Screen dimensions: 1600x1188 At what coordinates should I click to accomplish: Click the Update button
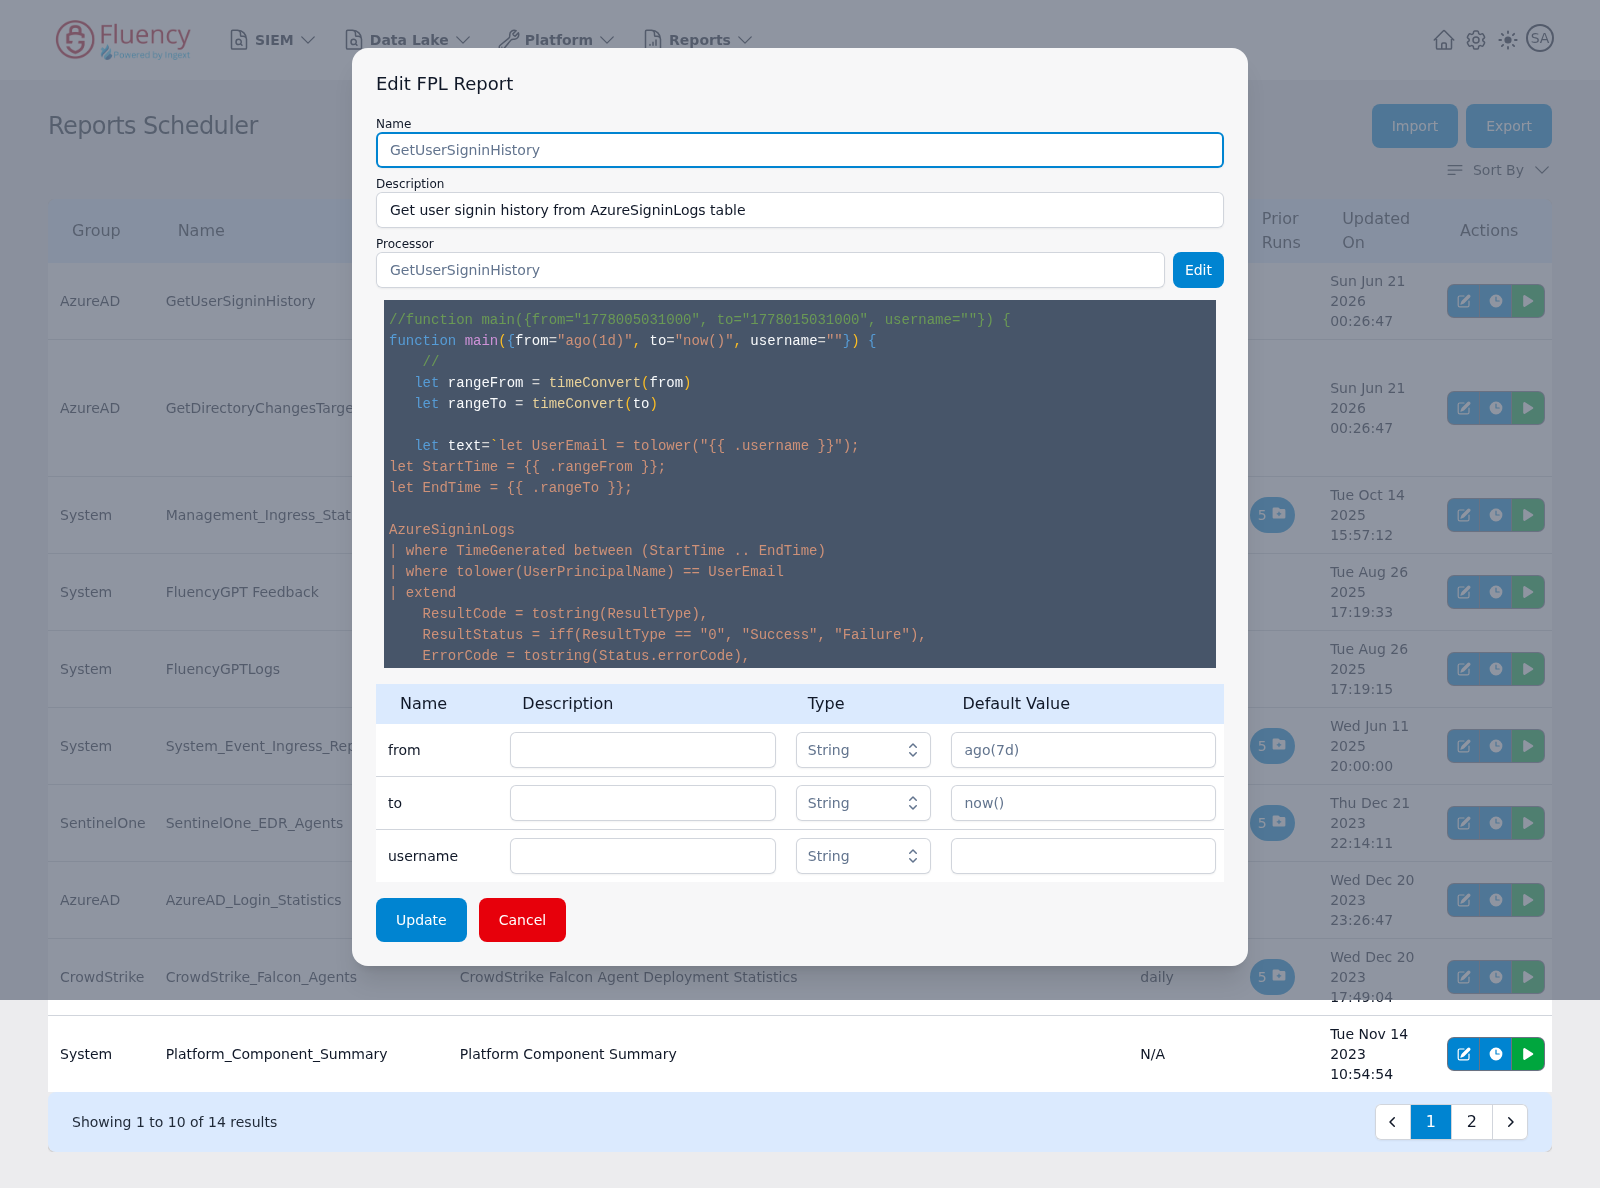pos(421,920)
